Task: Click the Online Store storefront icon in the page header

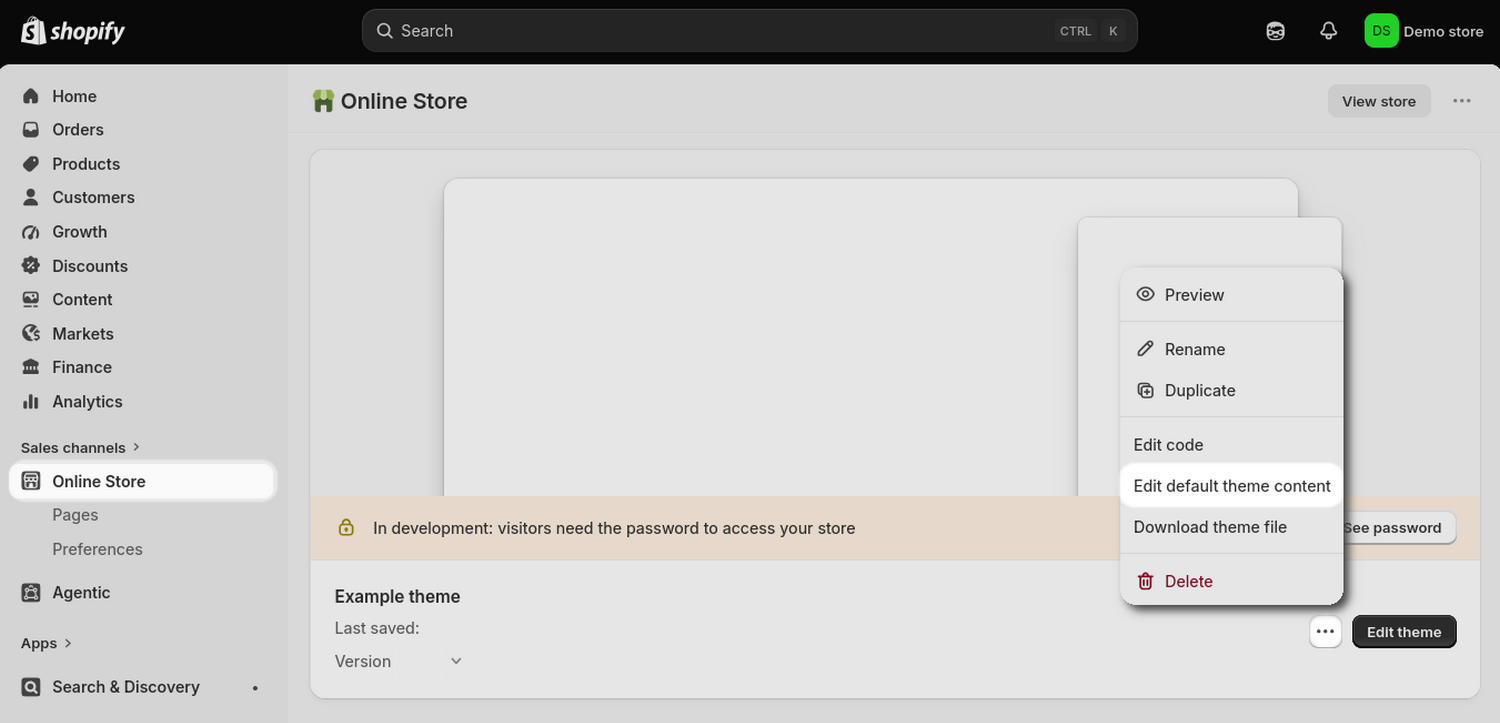Action: [323, 101]
